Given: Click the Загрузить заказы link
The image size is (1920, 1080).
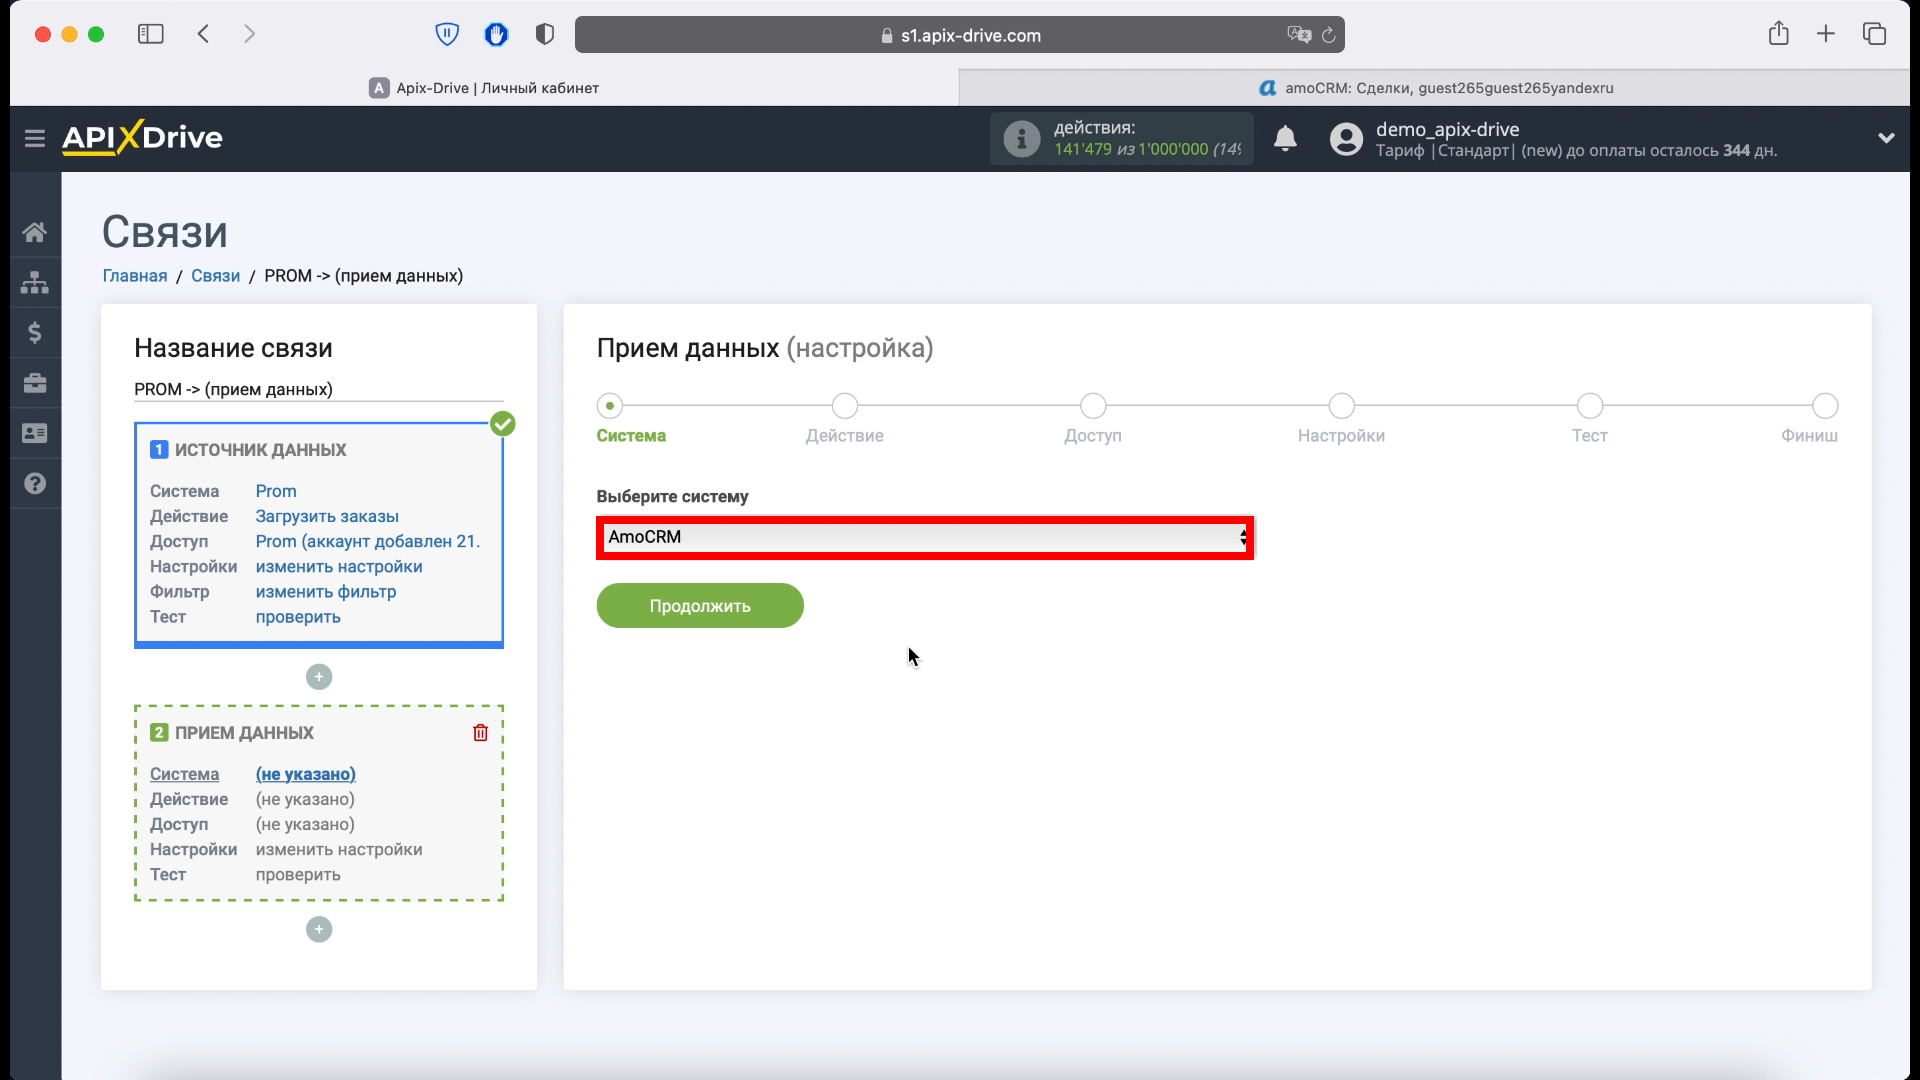Looking at the screenshot, I should (327, 516).
